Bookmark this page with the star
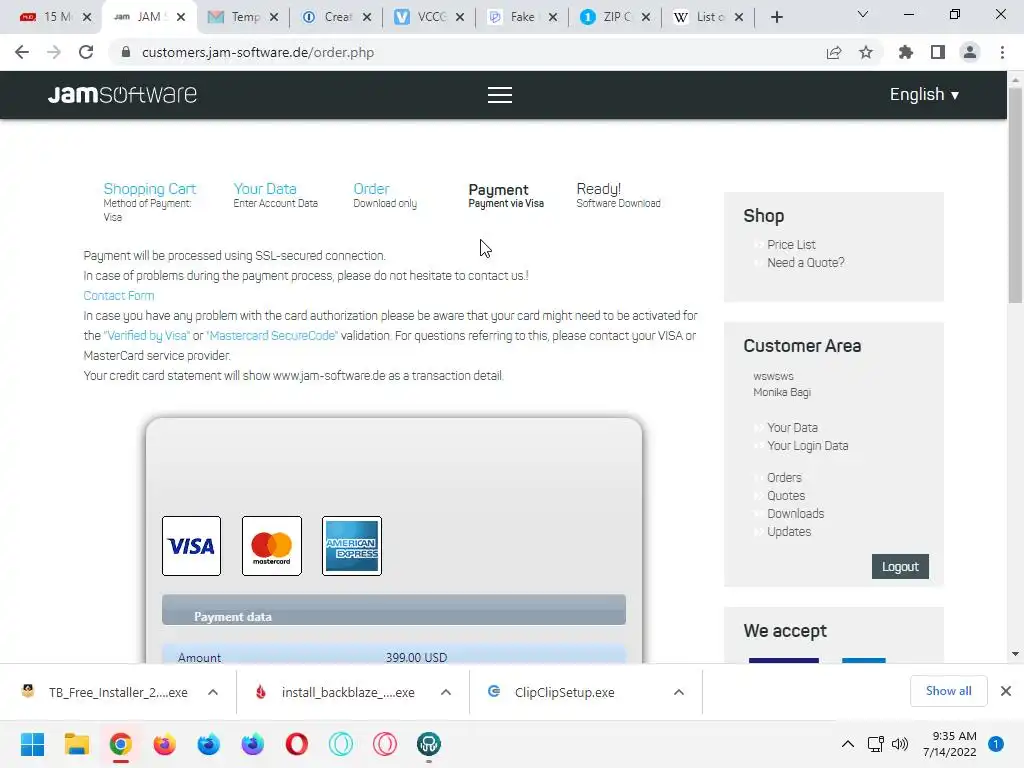Screen dimensions: 1024x768 pos(866,52)
